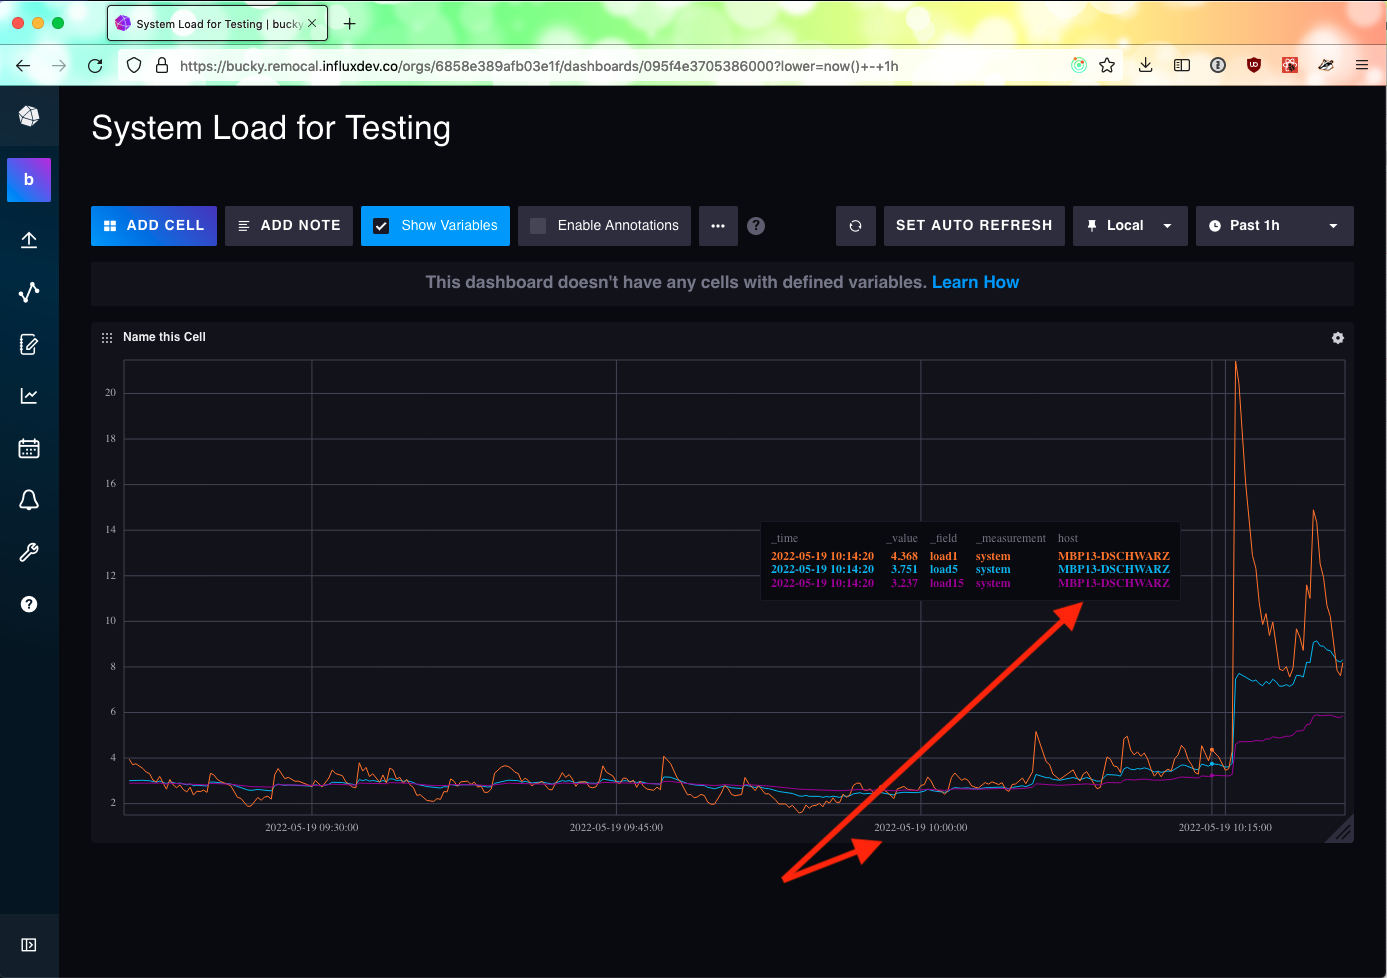Open the Notebooks pencil icon in sidebar
Screen dimensions: 1387x978
pyautogui.click(x=29, y=344)
